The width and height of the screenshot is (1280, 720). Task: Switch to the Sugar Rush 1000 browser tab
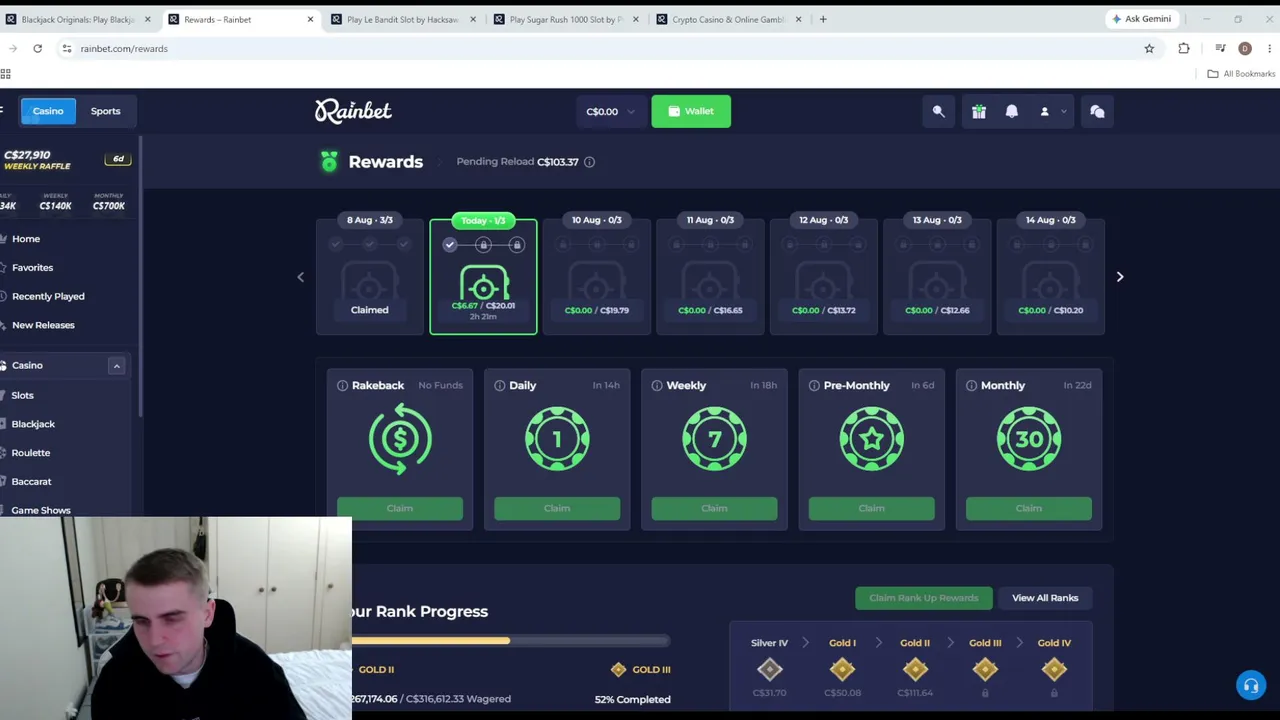coord(566,19)
